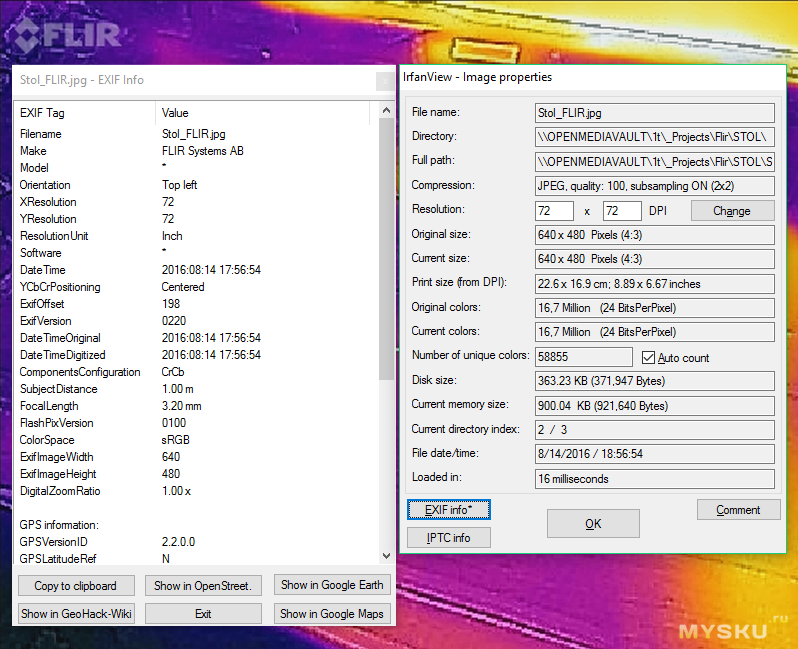This screenshot has height=649, width=798.
Task: Select the ResolutionUnit Inch row
Action: pos(196,236)
